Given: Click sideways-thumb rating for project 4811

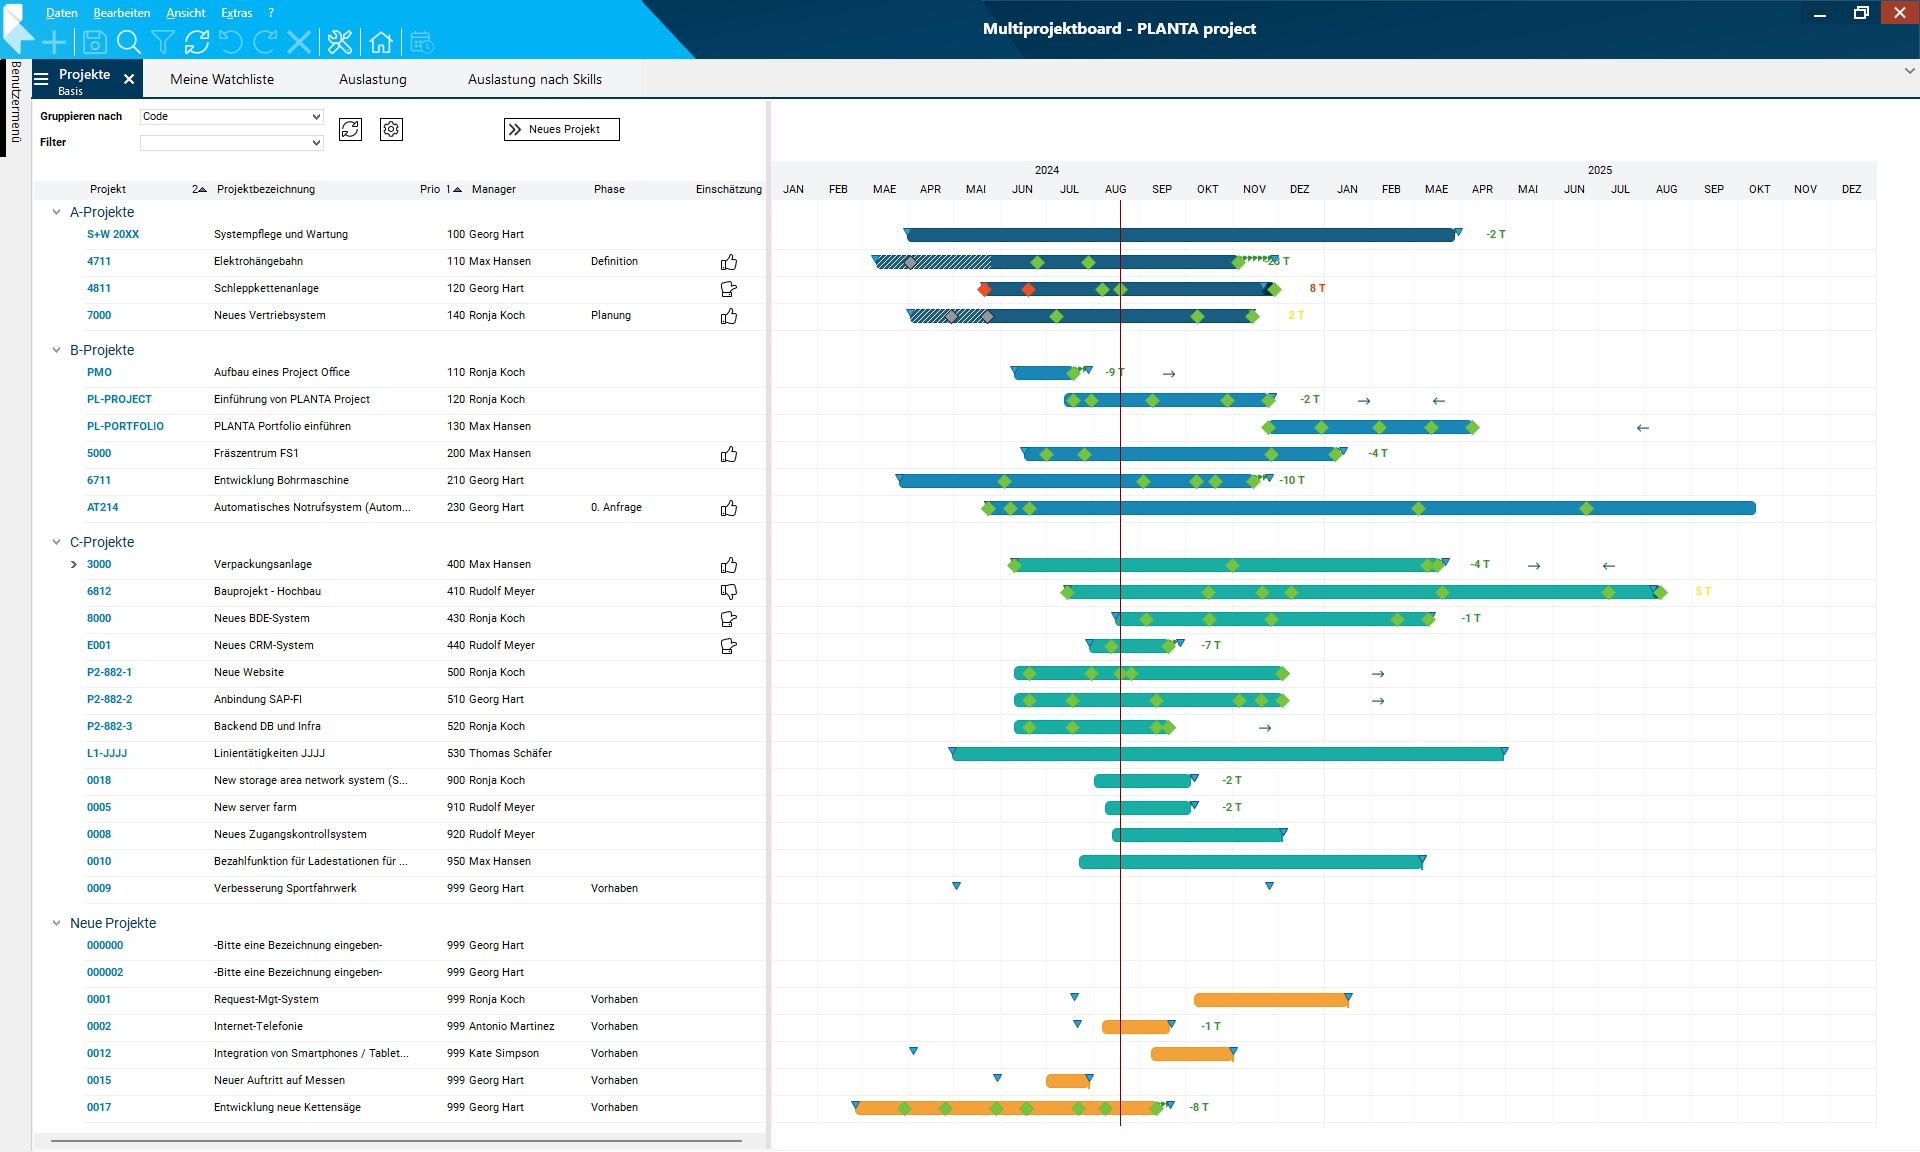Looking at the screenshot, I should pyautogui.click(x=729, y=289).
